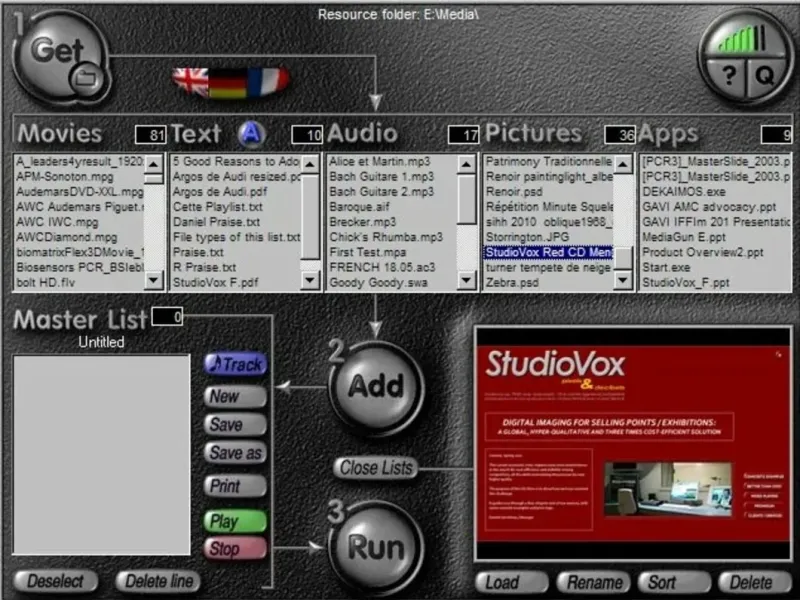
Task: Click the empty Master List box
Action: click(102, 455)
